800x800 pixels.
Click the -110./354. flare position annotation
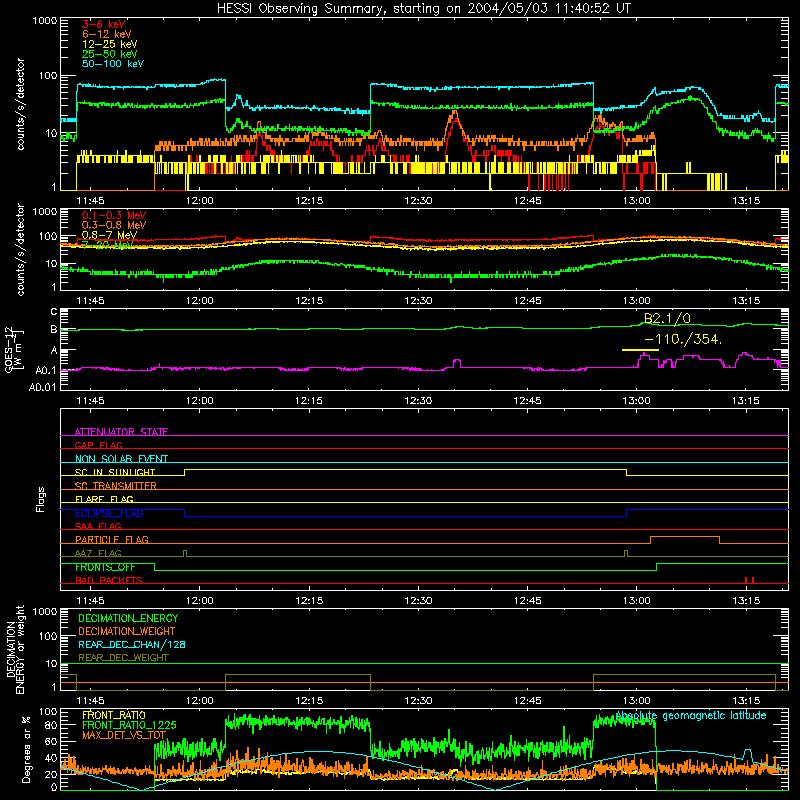point(684,339)
